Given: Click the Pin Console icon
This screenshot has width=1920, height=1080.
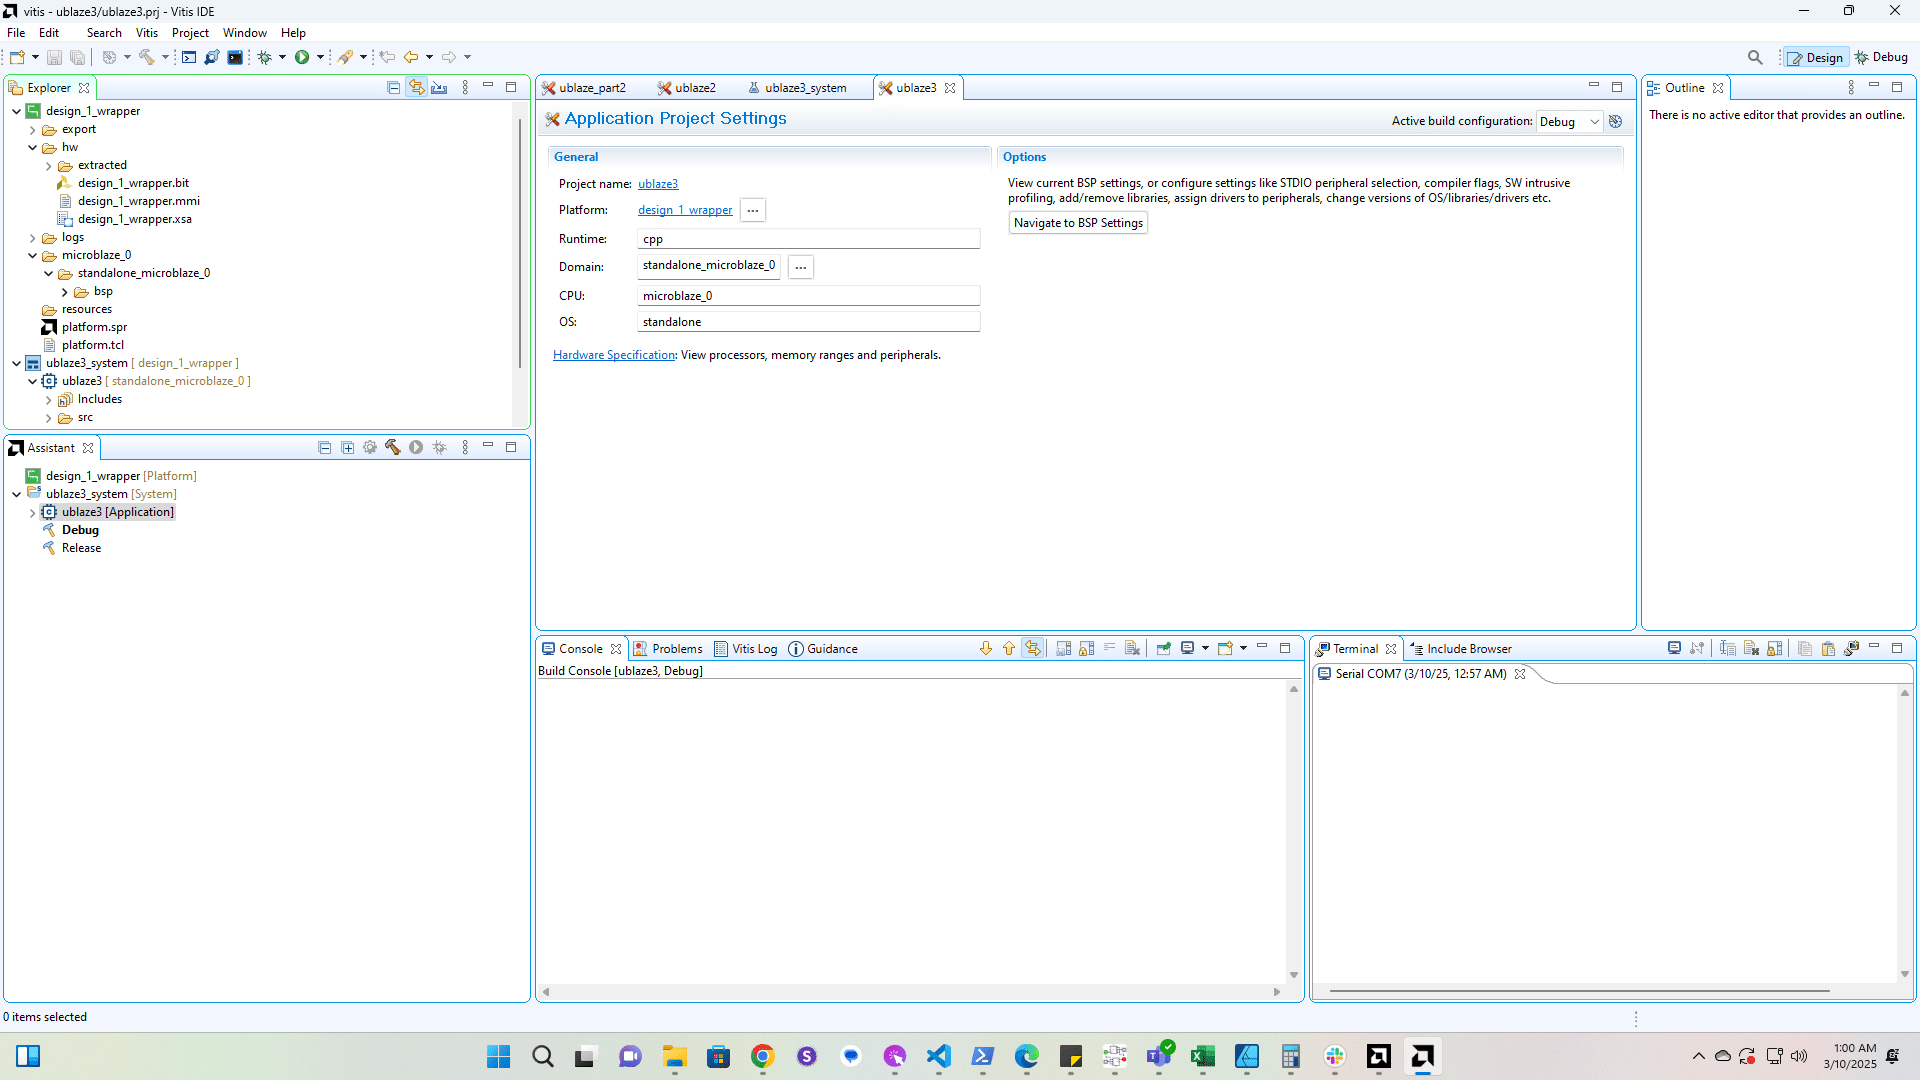Looking at the screenshot, I should point(1164,649).
